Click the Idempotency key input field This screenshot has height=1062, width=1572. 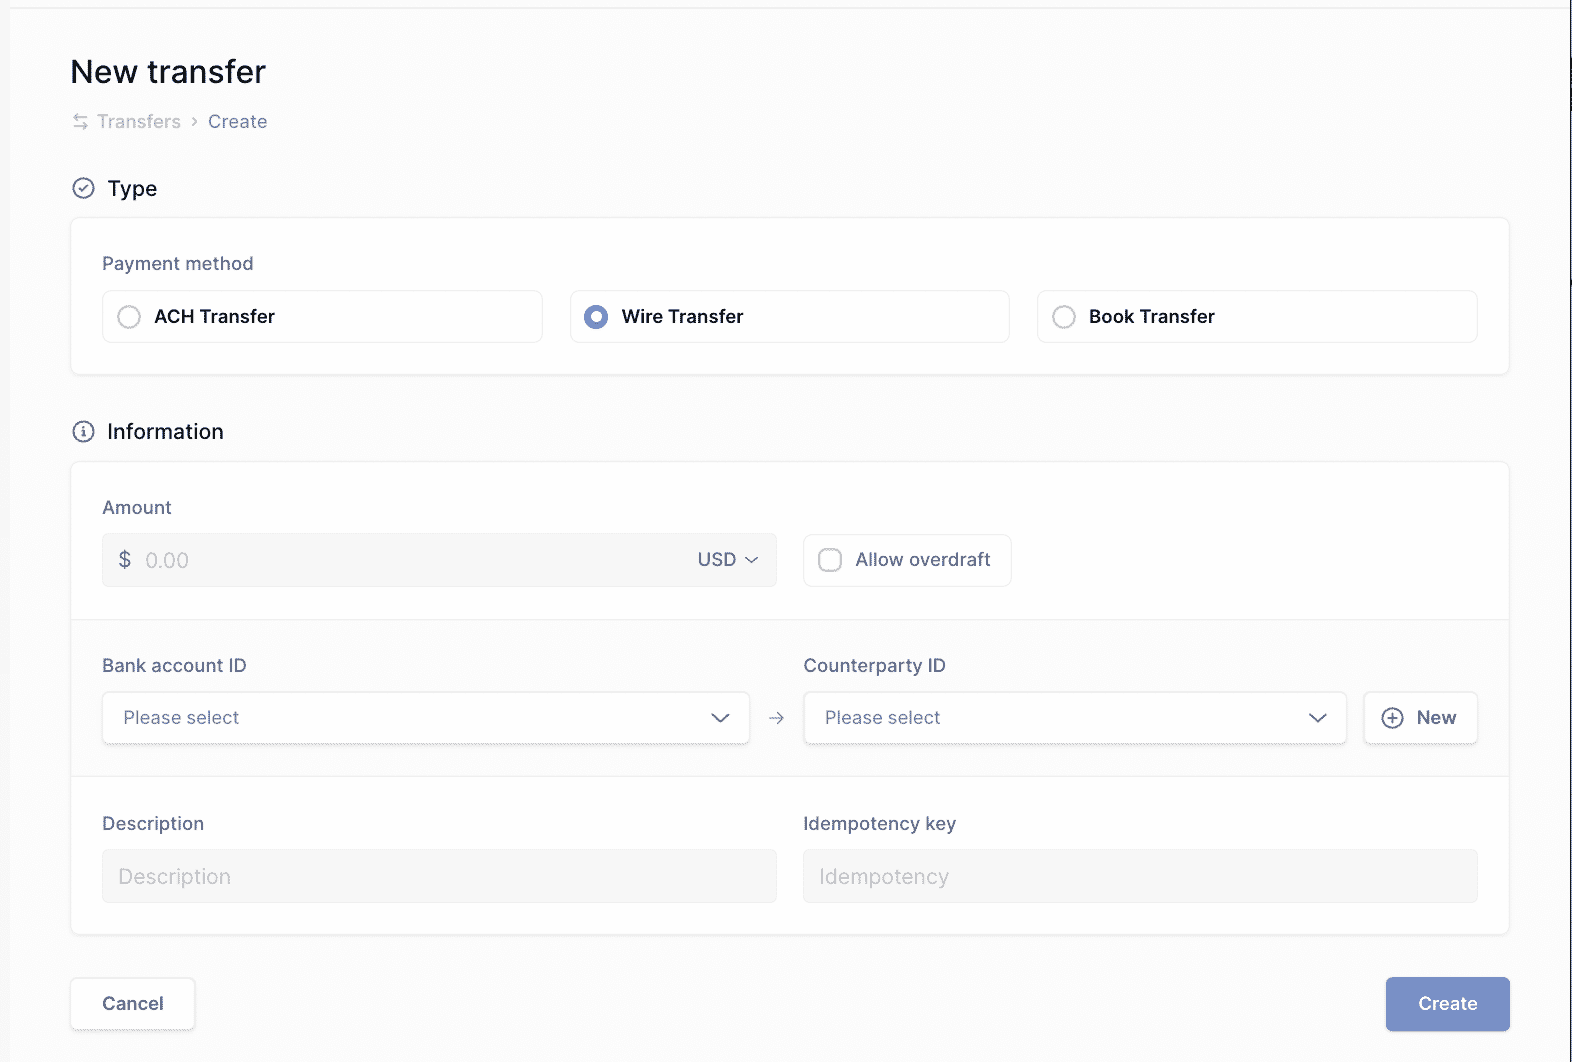(x=1140, y=876)
